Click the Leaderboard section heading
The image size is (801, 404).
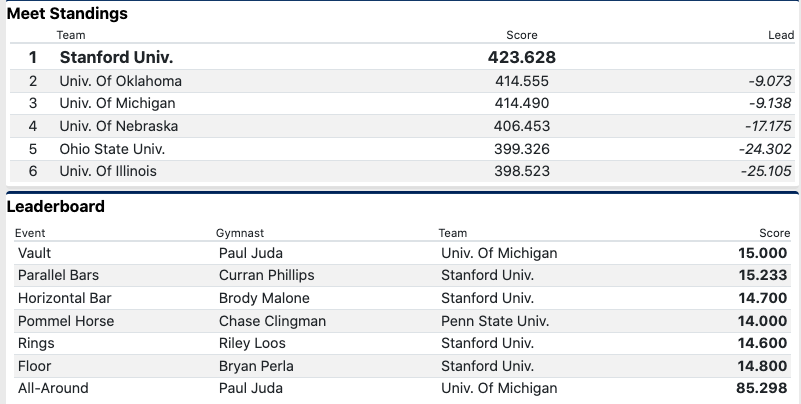point(56,206)
